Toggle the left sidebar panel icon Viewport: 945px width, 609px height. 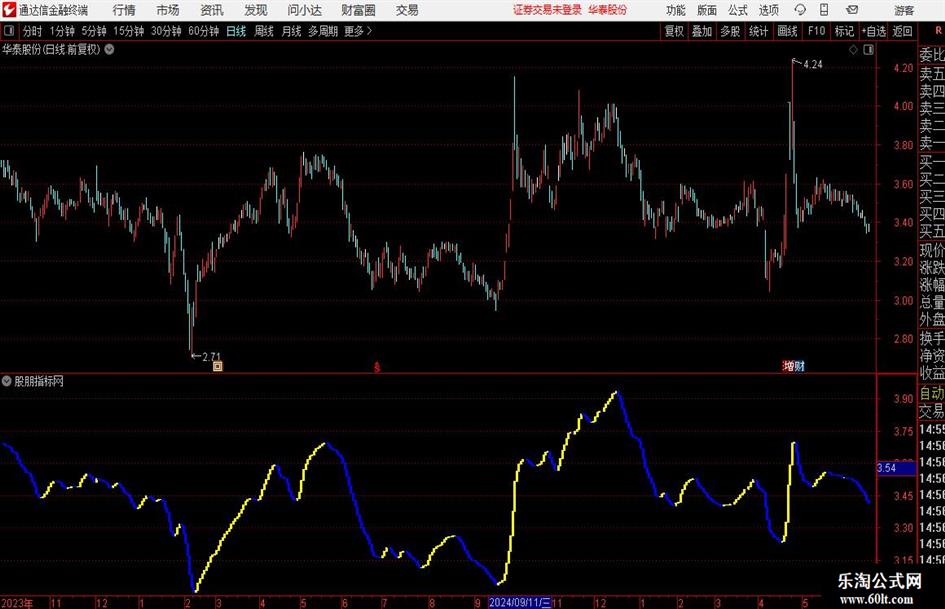[9, 31]
